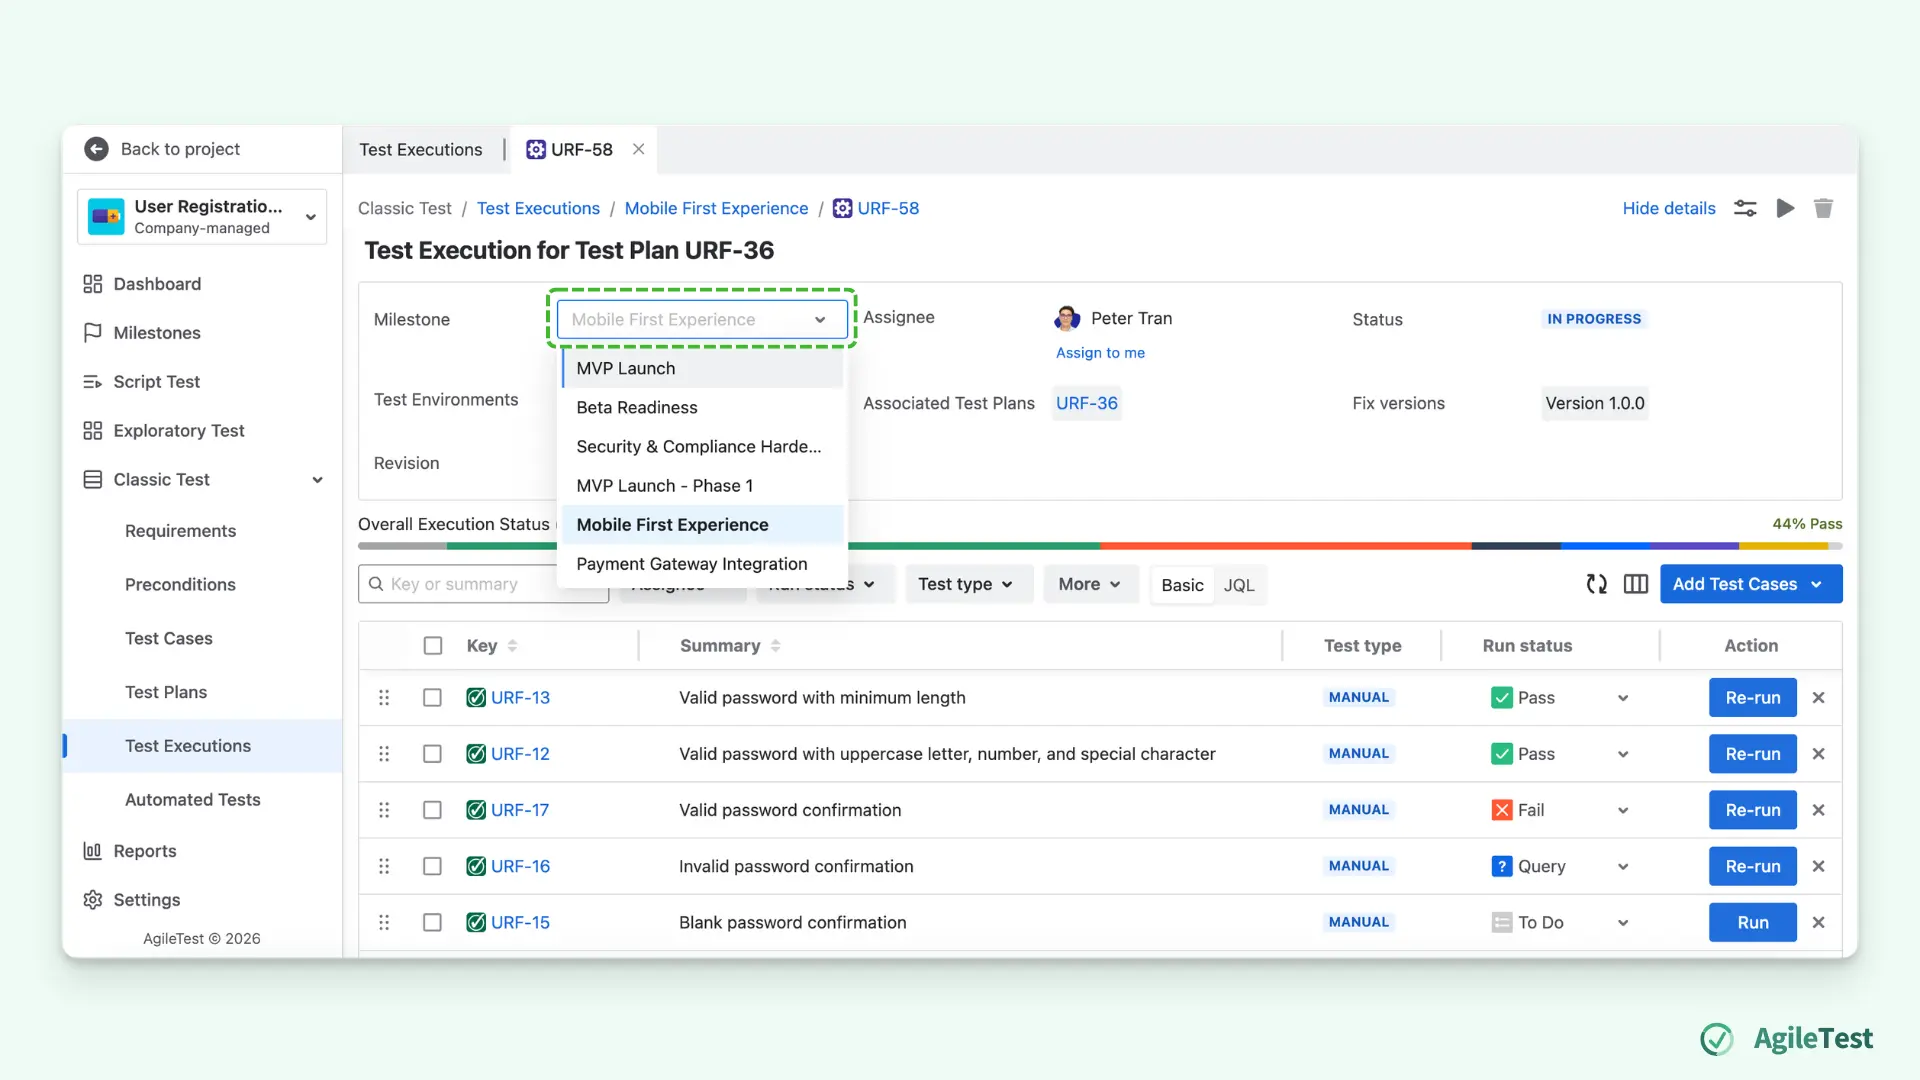Choose Security & Compliance Harde... milestone option
This screenshot has height=1080, width=1920.
(x=702, y=446)
